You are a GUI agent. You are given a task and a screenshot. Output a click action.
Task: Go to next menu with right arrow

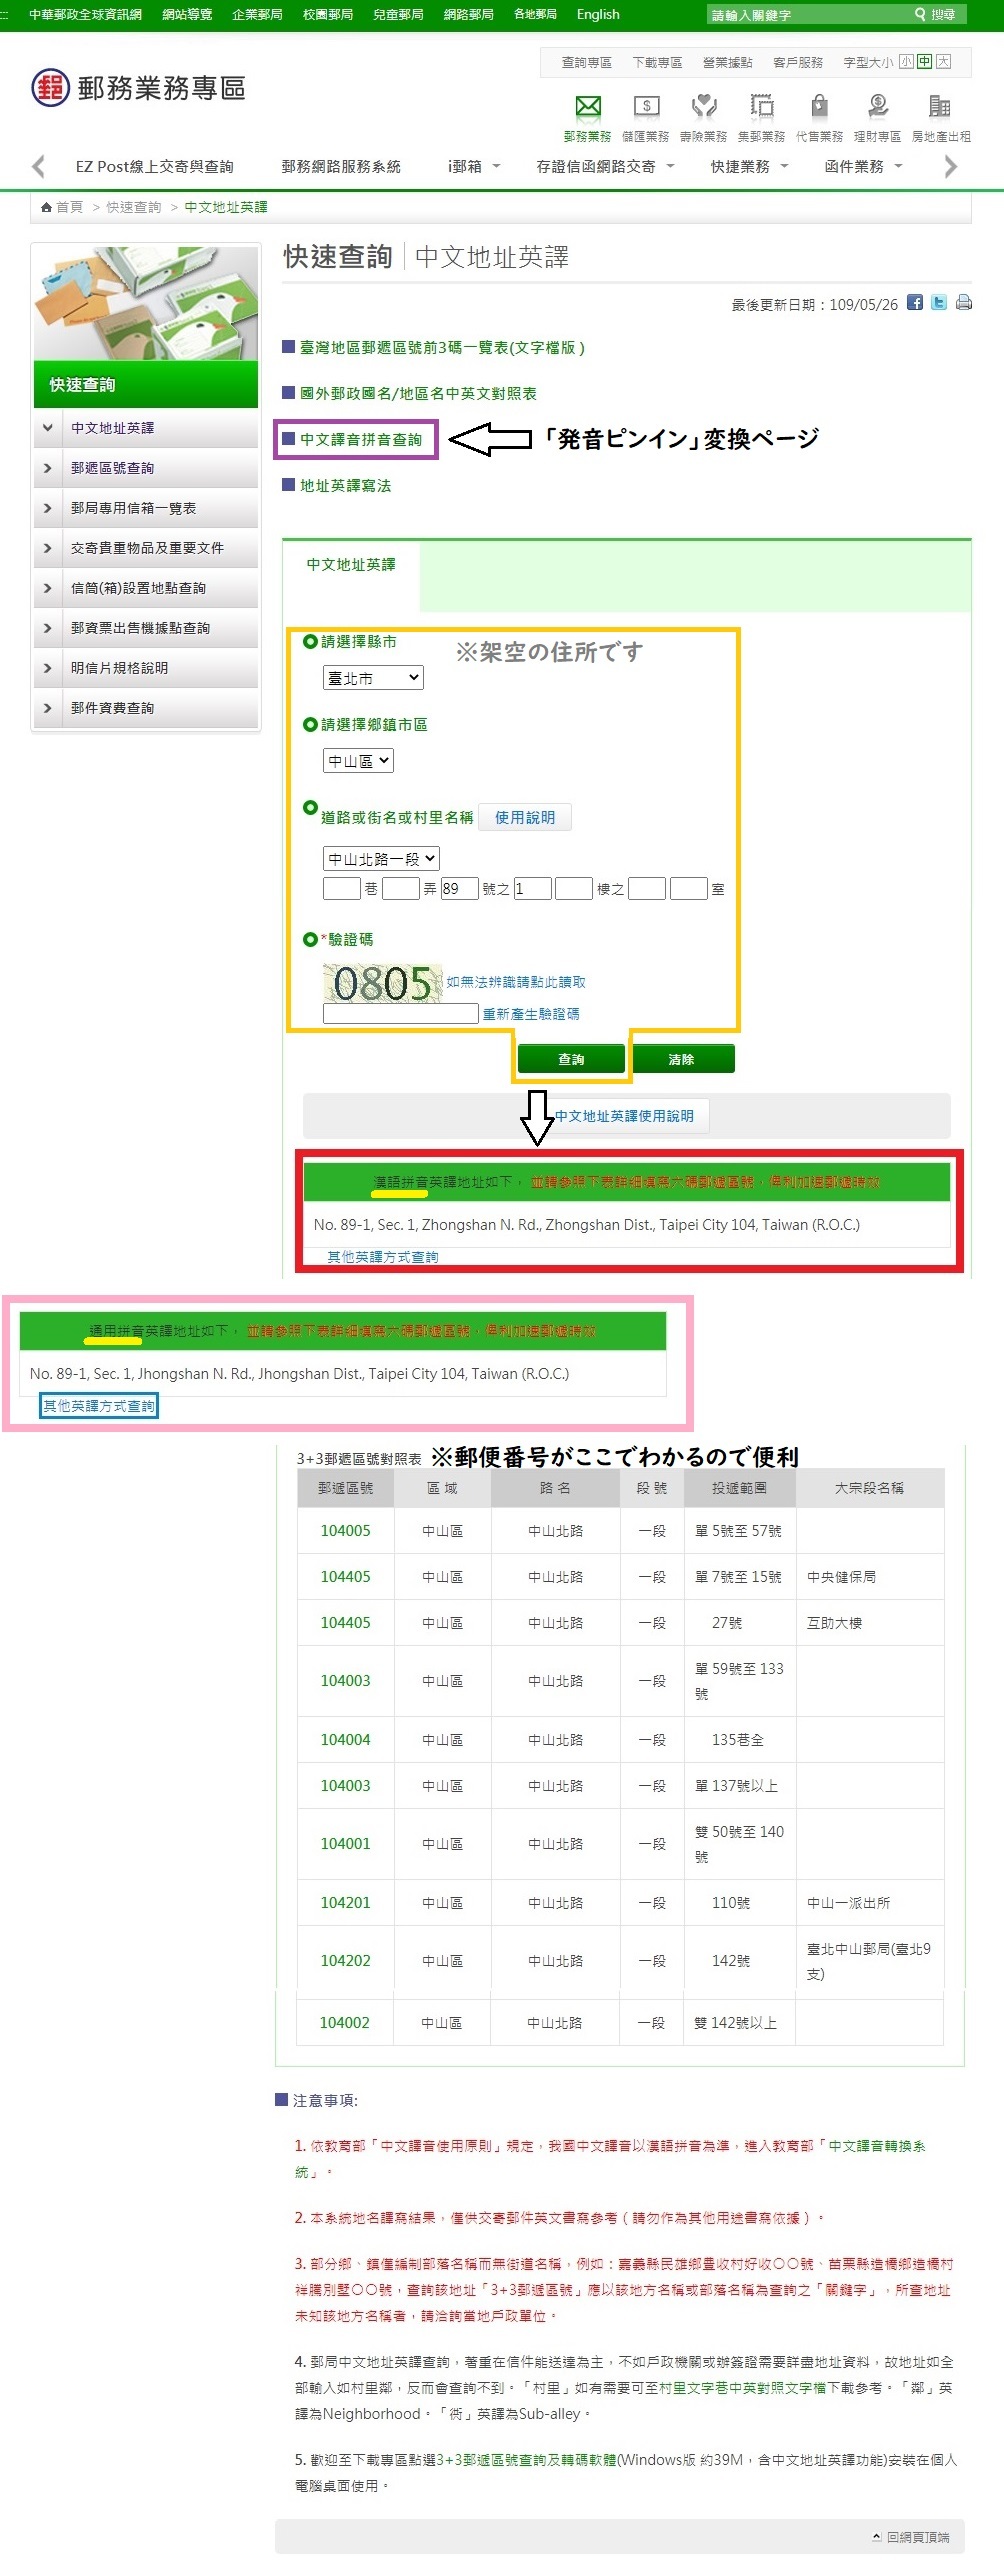coord(951,166)
